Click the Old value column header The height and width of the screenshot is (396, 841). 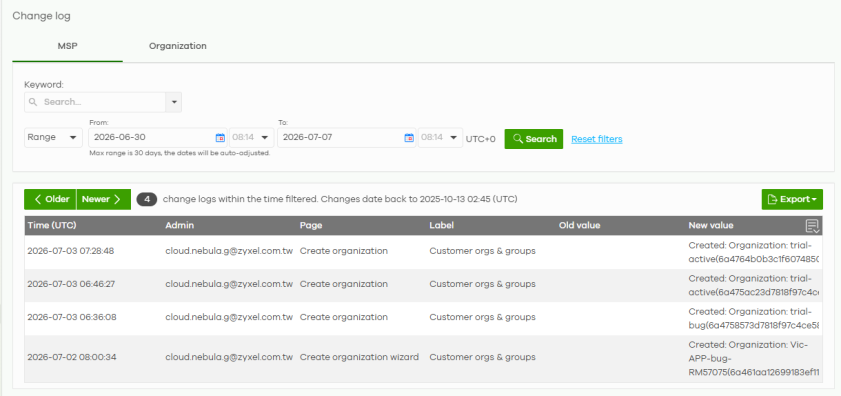pos(579,225)
